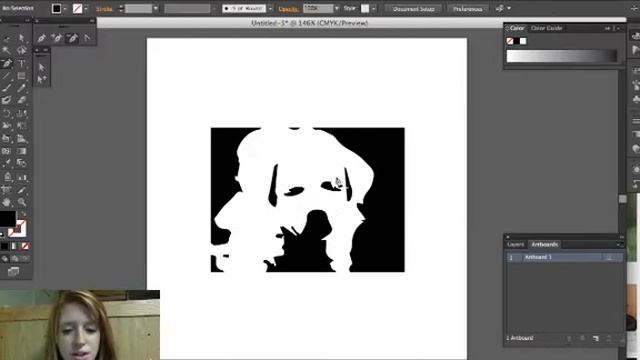Select the Slice tool
This screenshot has width=640, height=360.
click(22, 189)
